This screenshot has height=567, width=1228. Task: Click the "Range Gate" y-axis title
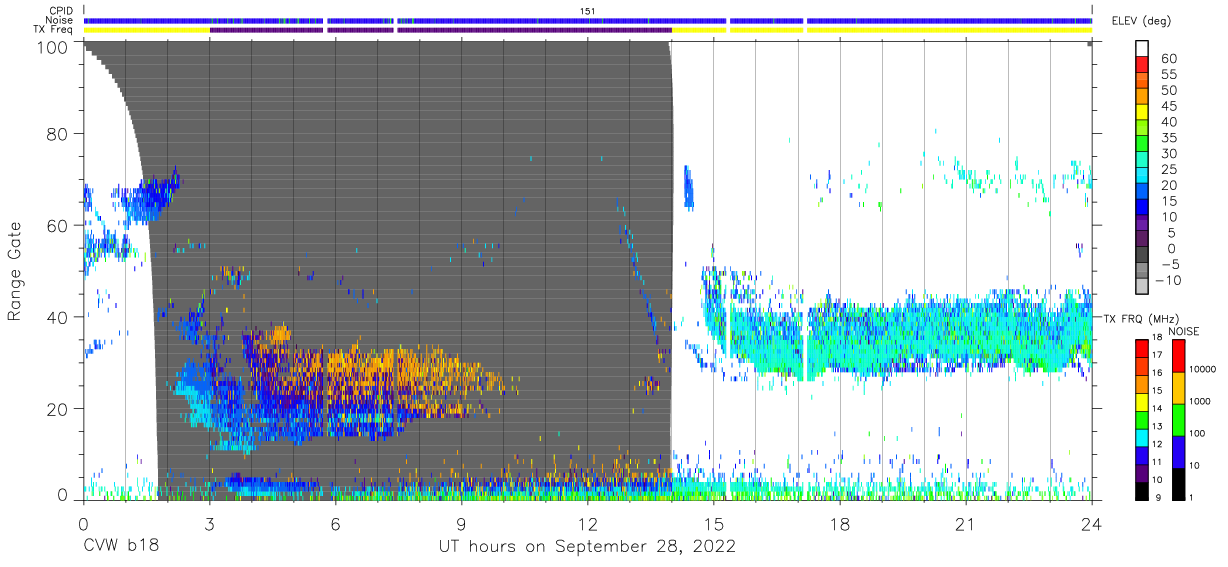[15, 272]
